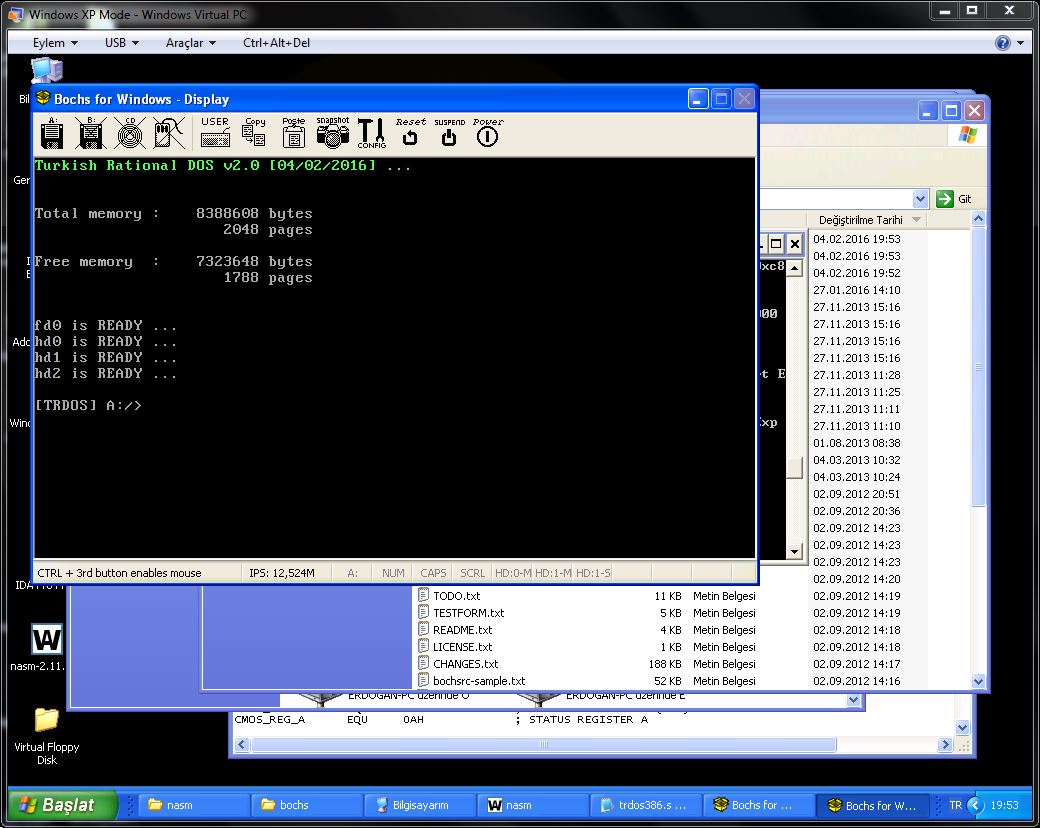The height and width of the screenshot is (828, 1040).
Task: Toggle the Power button in Bochs
Action: click(x=487, y=133)
